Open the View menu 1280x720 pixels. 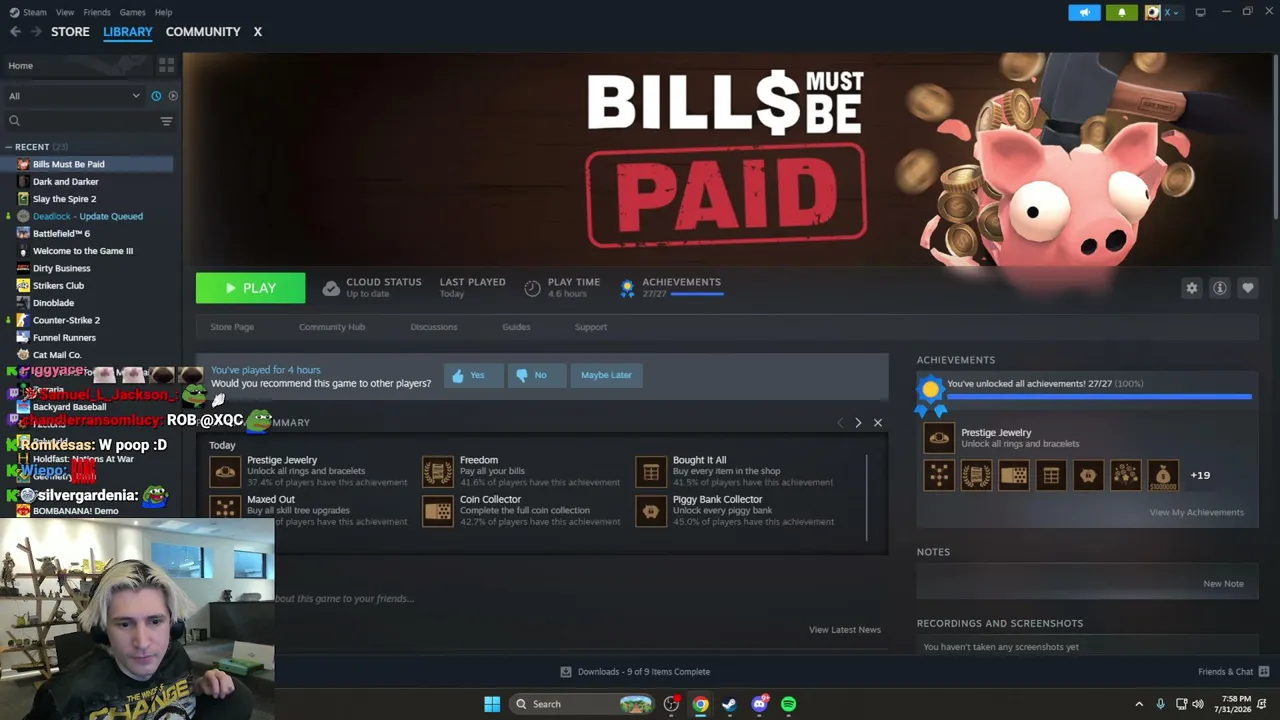[x=65, y=12]
